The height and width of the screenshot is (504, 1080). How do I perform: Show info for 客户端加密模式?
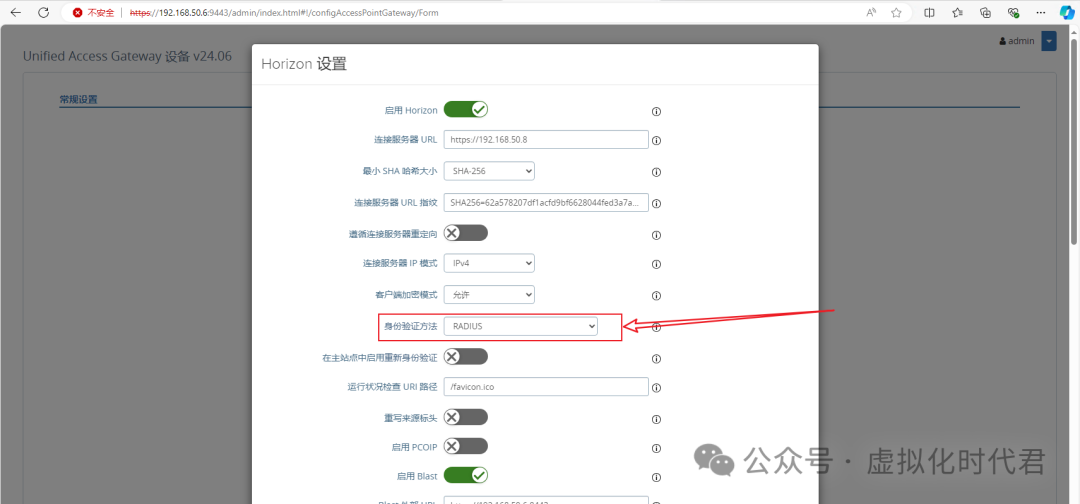point(656,296)
